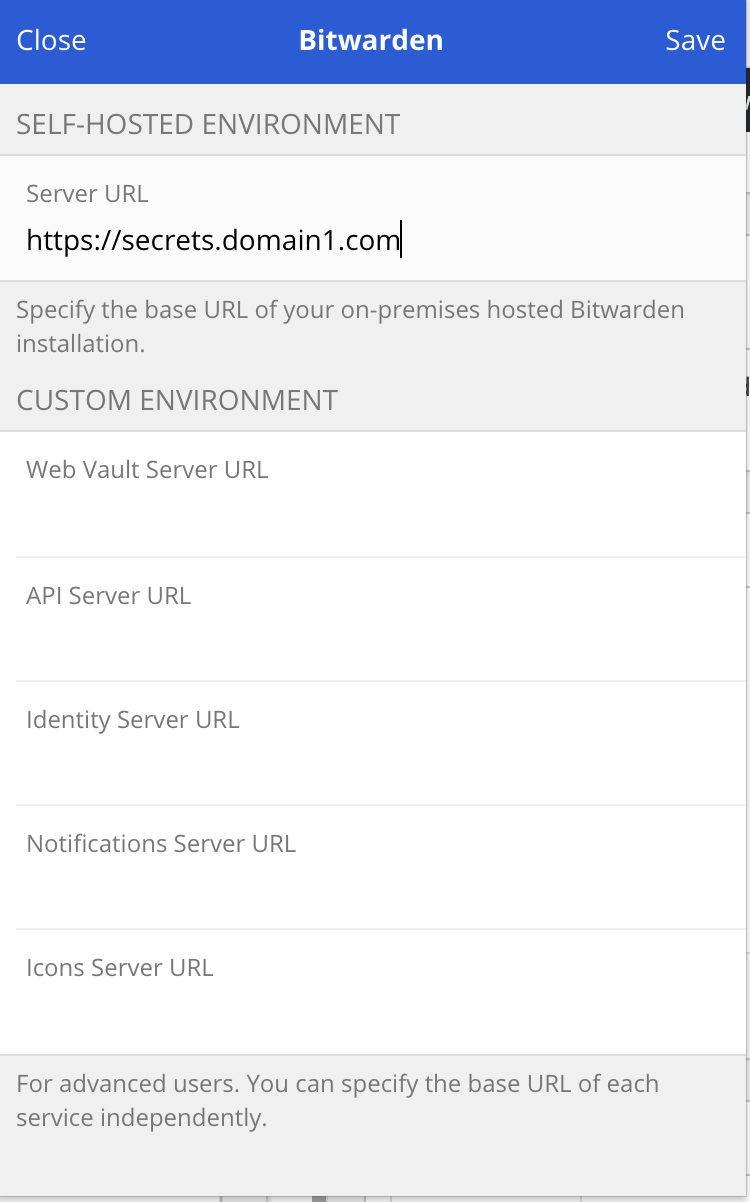Click the Self-Hosted Environment section header

click(x=208, y=125)
